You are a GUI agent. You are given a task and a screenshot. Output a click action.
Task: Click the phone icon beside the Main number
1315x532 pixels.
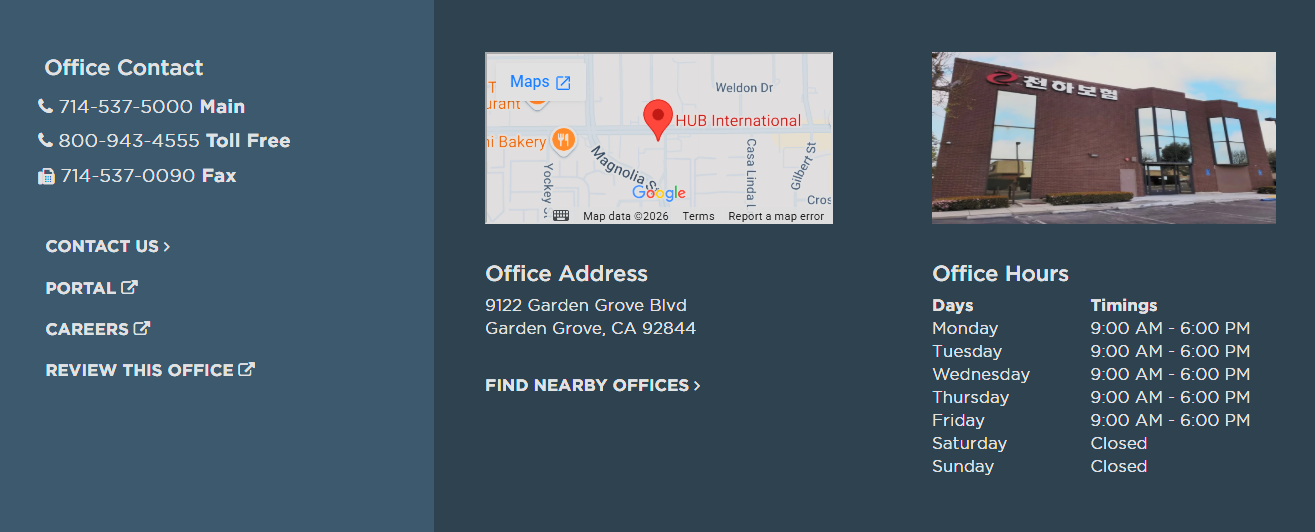click(x=45, y=107)
